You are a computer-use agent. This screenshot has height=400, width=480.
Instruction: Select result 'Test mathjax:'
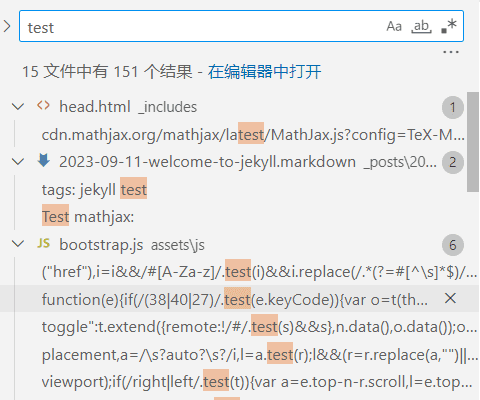tap(88, 217)
